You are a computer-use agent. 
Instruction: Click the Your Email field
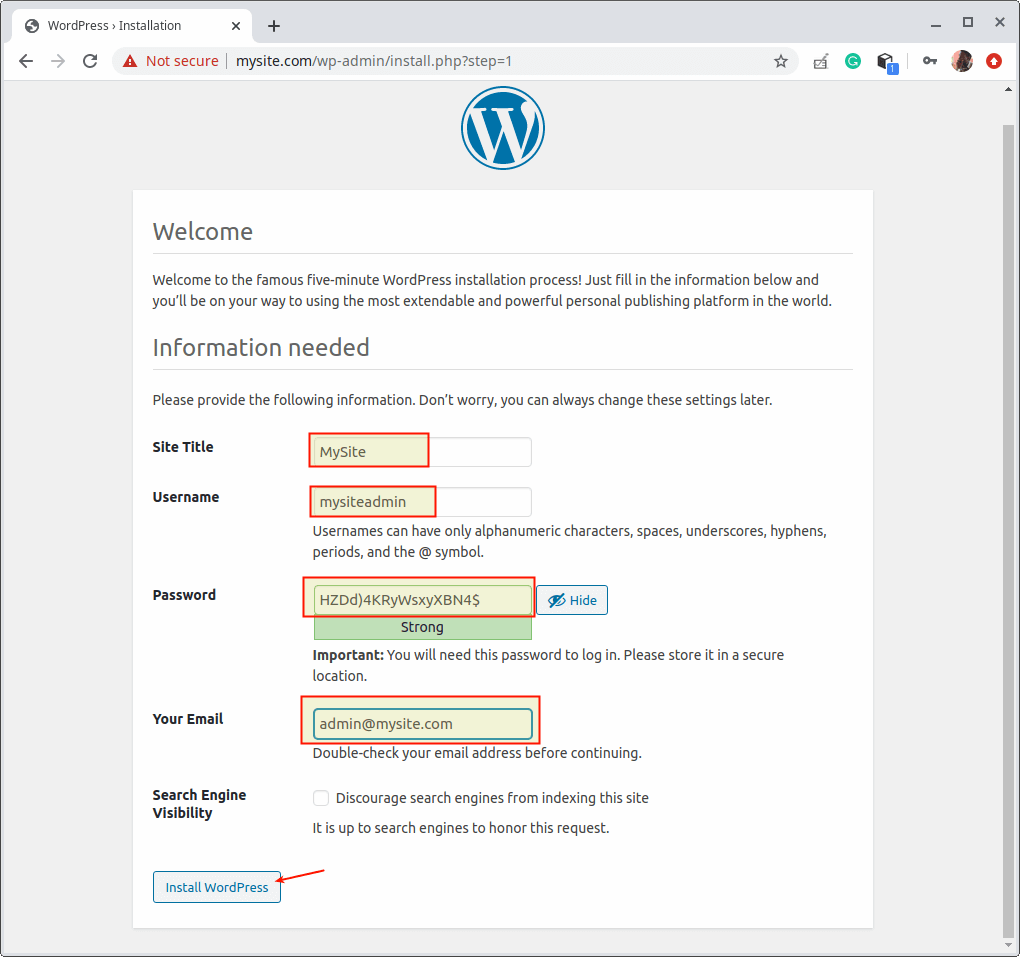422,723
